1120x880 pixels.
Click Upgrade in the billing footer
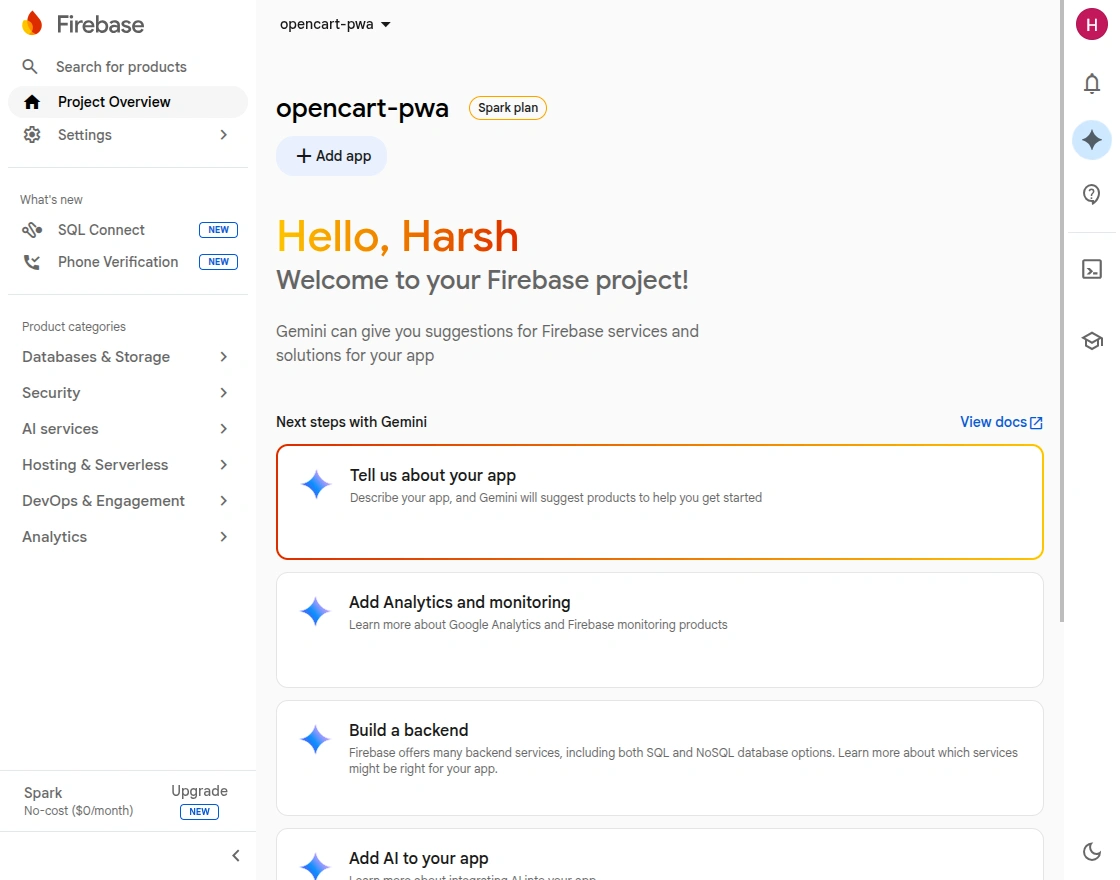click(x=199, y=791)
